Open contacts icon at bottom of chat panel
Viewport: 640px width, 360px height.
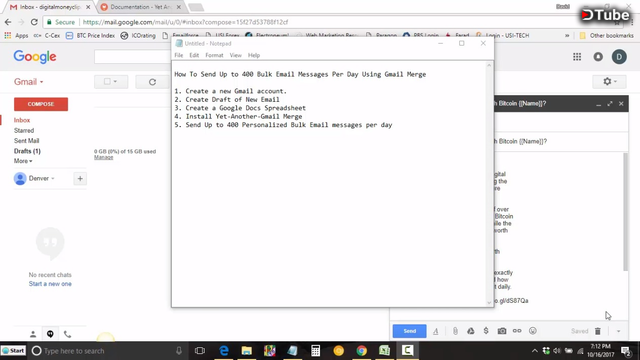point(33,334)
